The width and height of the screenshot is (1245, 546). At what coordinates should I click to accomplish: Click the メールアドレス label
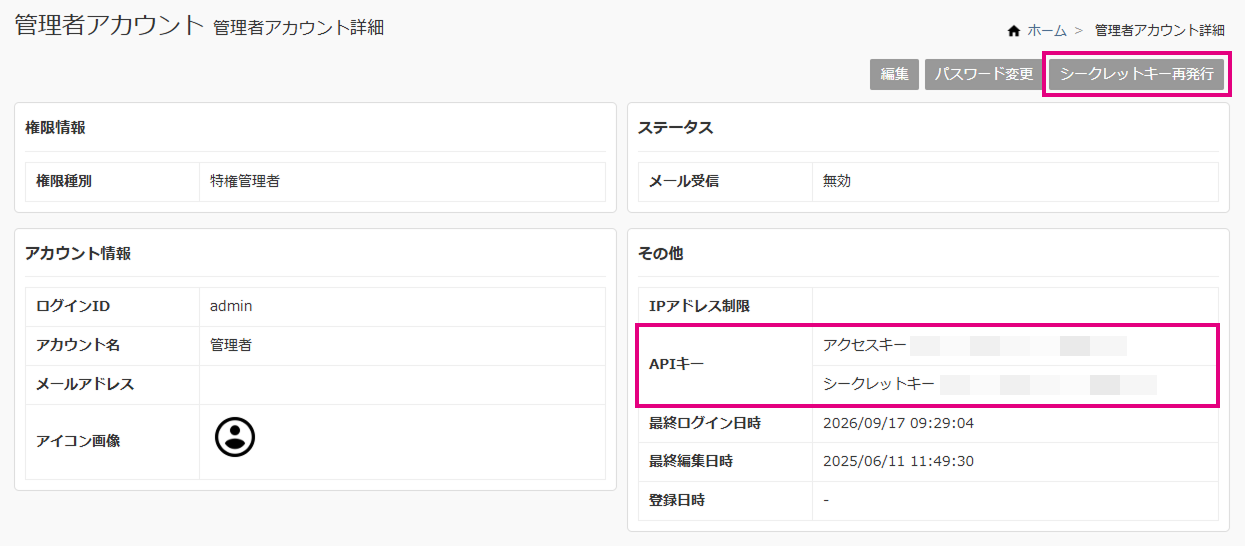[85, 384]
